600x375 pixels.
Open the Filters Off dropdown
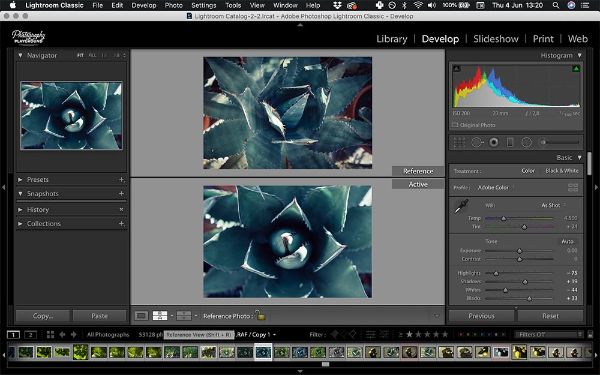[548, 334]
